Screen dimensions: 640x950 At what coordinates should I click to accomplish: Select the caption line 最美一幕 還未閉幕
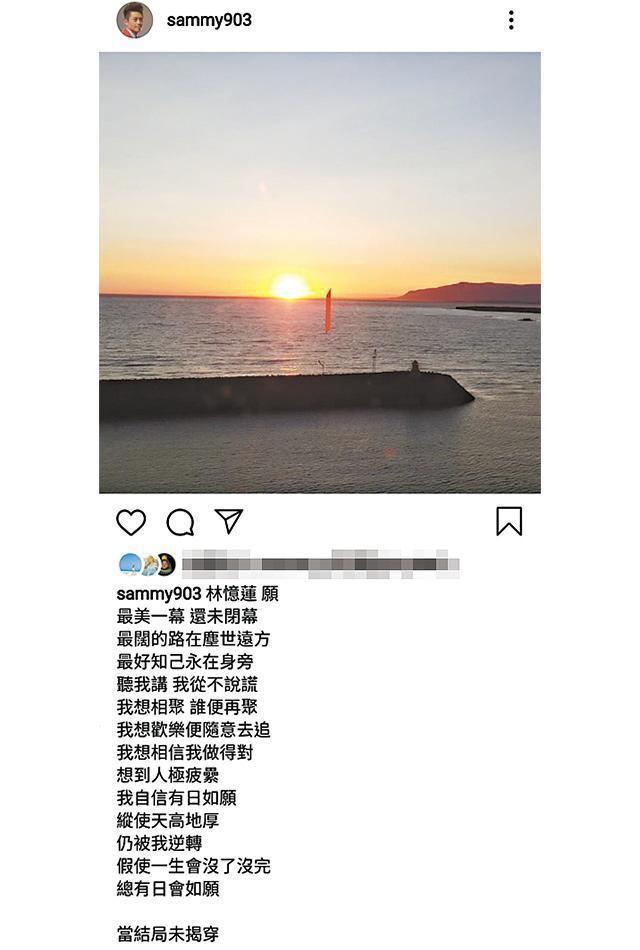(187, 617)
